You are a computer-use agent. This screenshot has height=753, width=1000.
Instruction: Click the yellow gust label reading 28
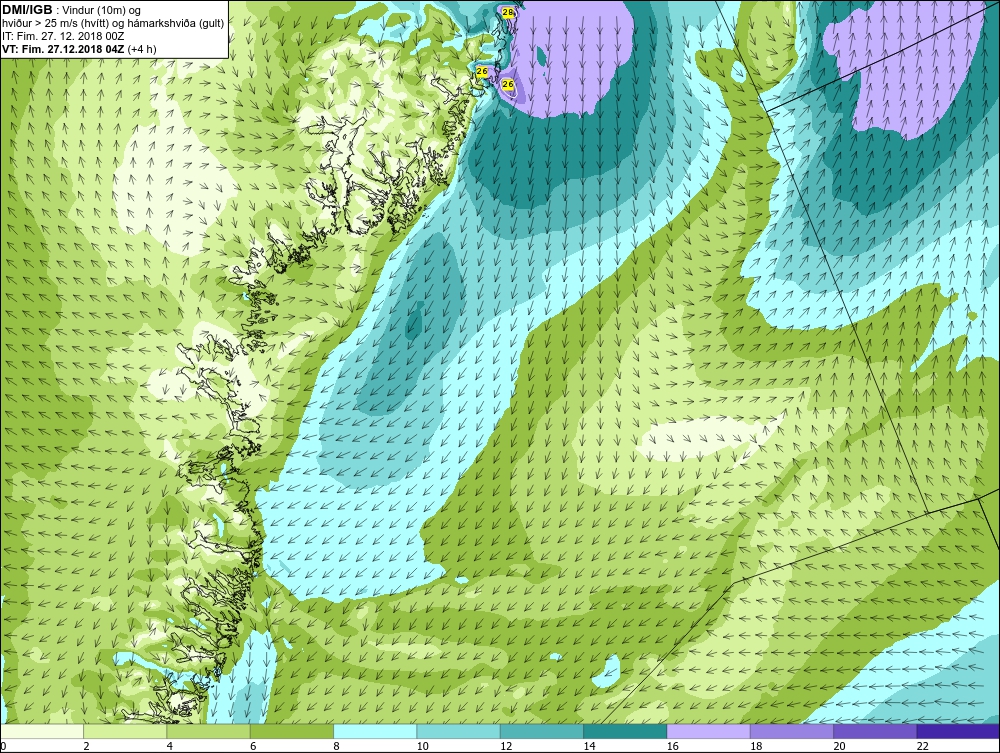[507, 12]
